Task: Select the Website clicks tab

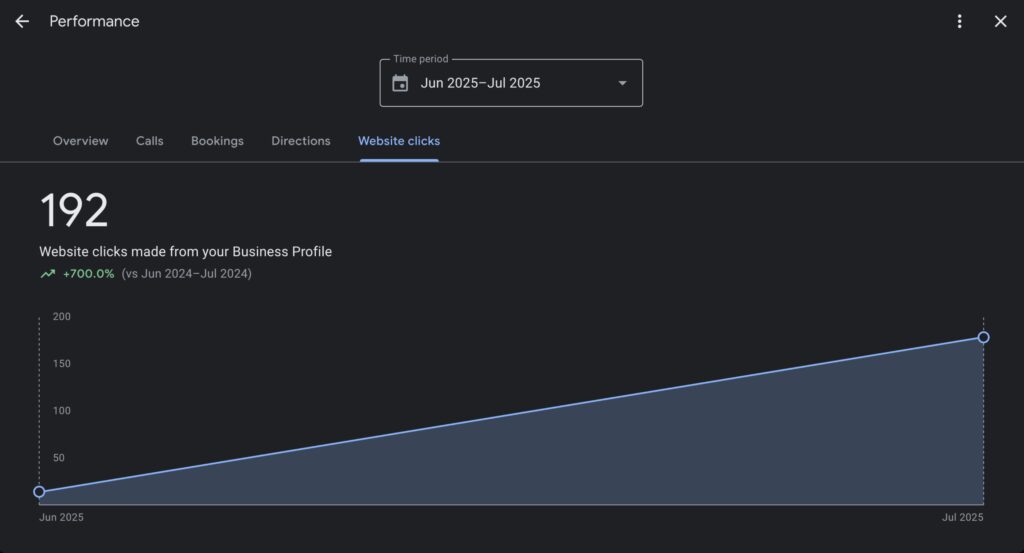Action: (x=399, y=141)
